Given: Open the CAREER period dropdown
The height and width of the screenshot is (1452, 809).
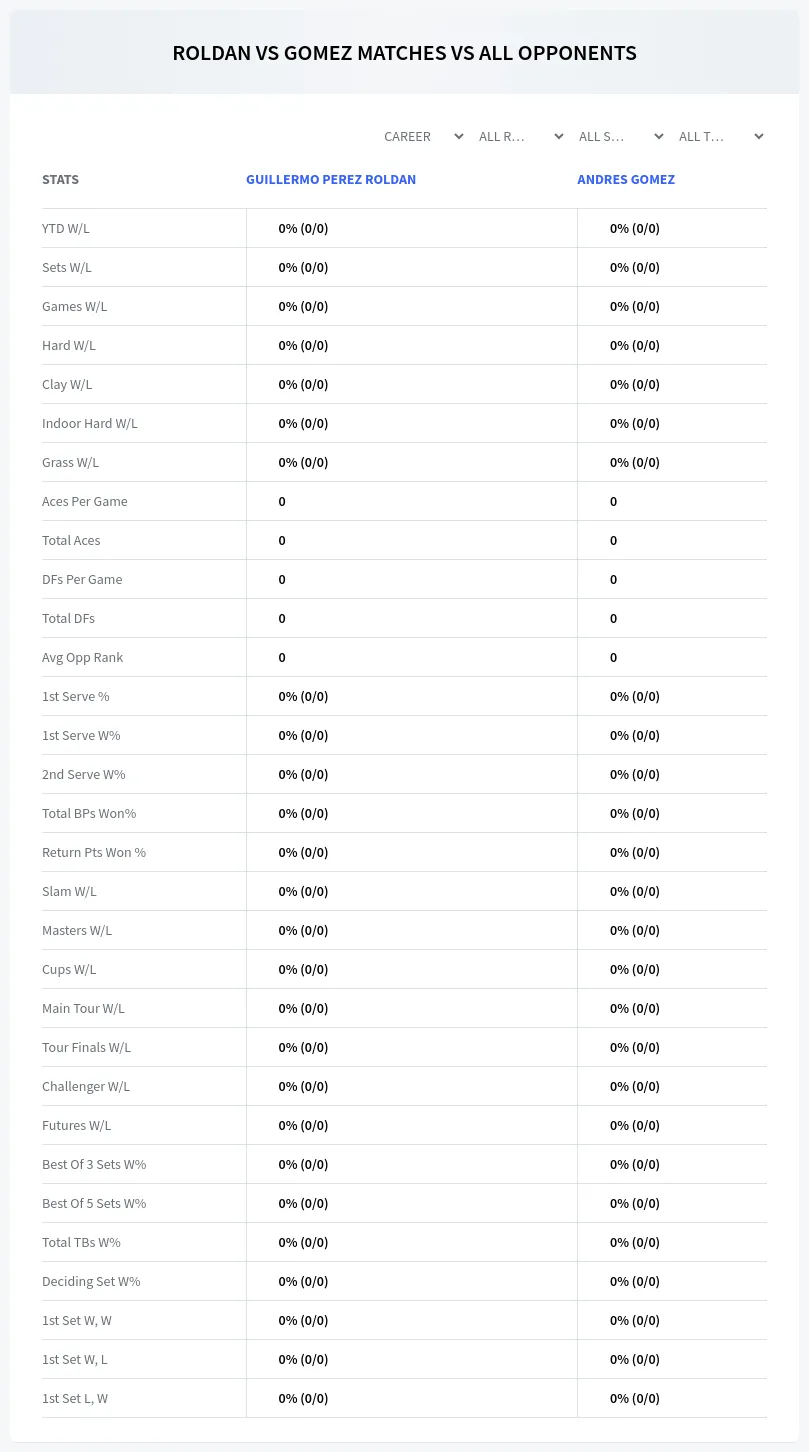Looking at the screenshot, I should tap(423, 136).
